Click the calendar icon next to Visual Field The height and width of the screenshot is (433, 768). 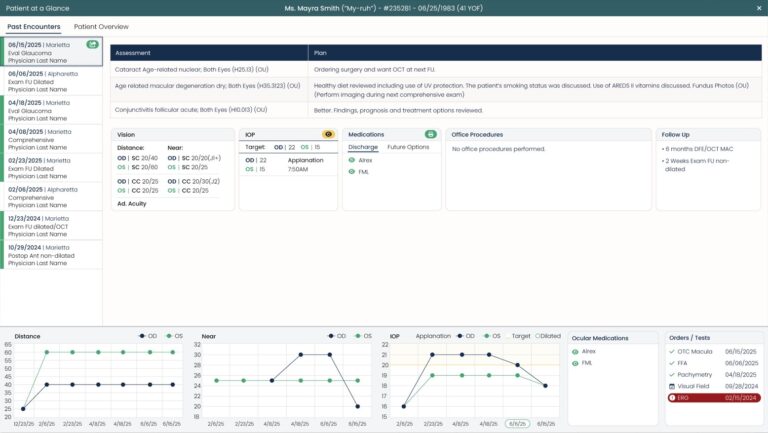(672, 385)
